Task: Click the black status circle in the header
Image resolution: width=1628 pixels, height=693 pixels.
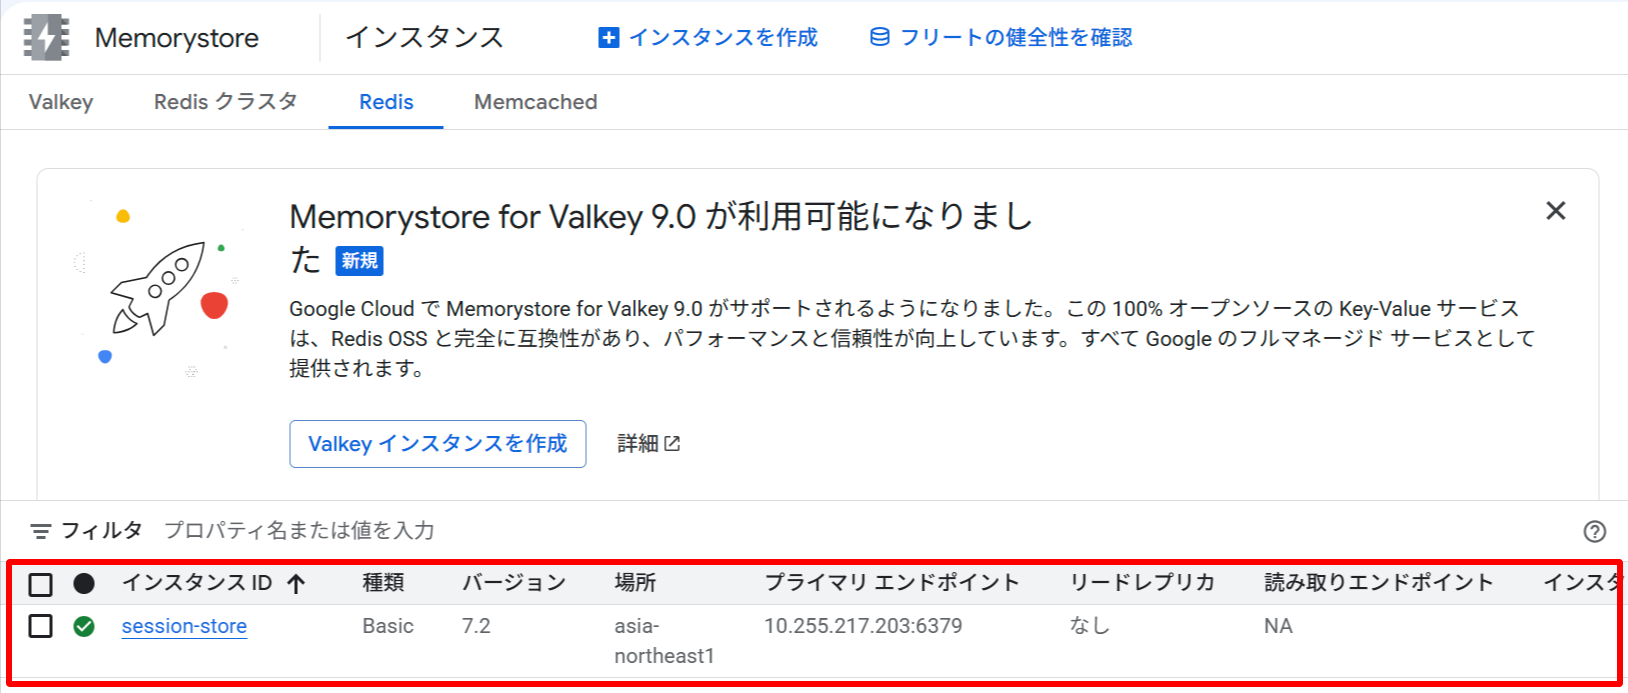Action: 84,583
